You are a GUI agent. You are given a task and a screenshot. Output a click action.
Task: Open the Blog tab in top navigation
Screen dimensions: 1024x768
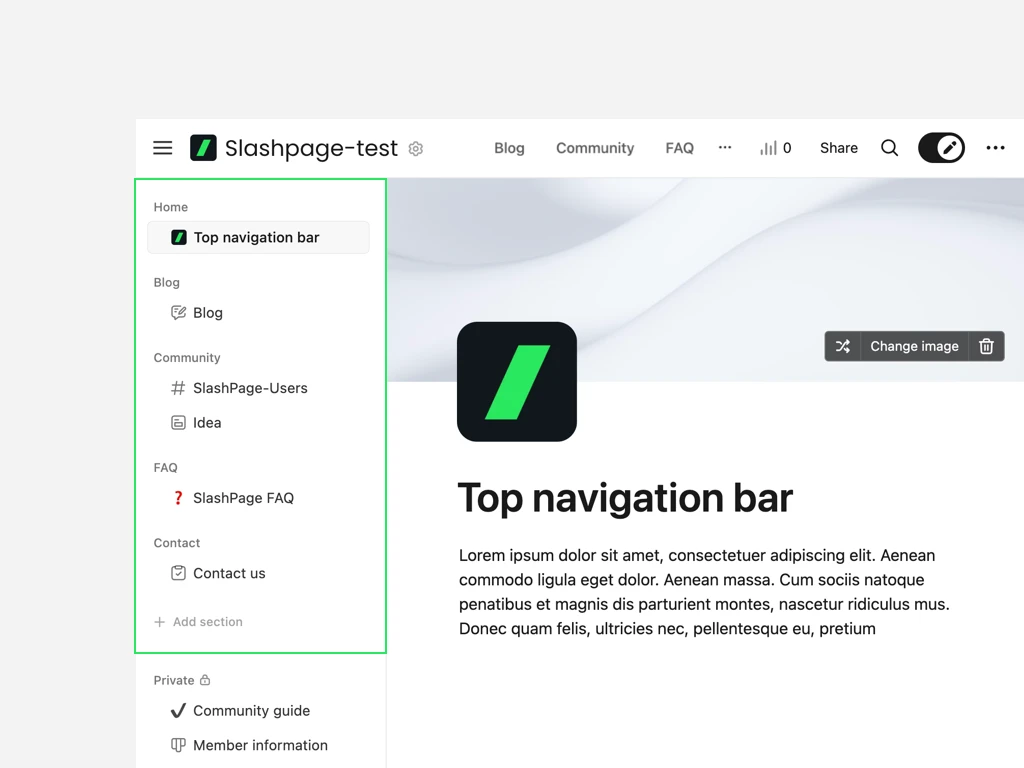pyautogui.click(x=509, y=148)
